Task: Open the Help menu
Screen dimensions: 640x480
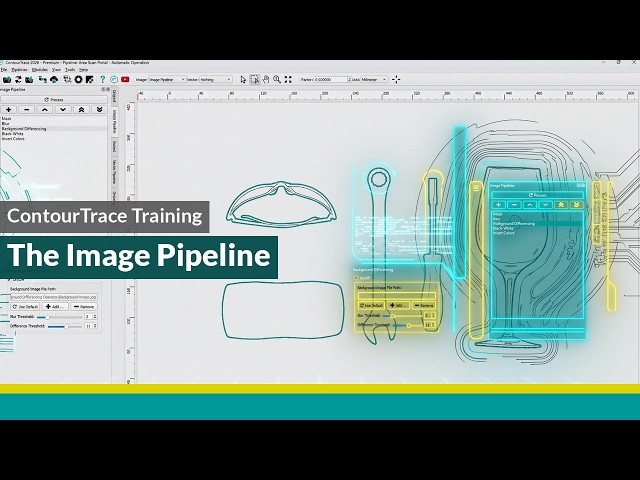Action: [x=83, y=70]
